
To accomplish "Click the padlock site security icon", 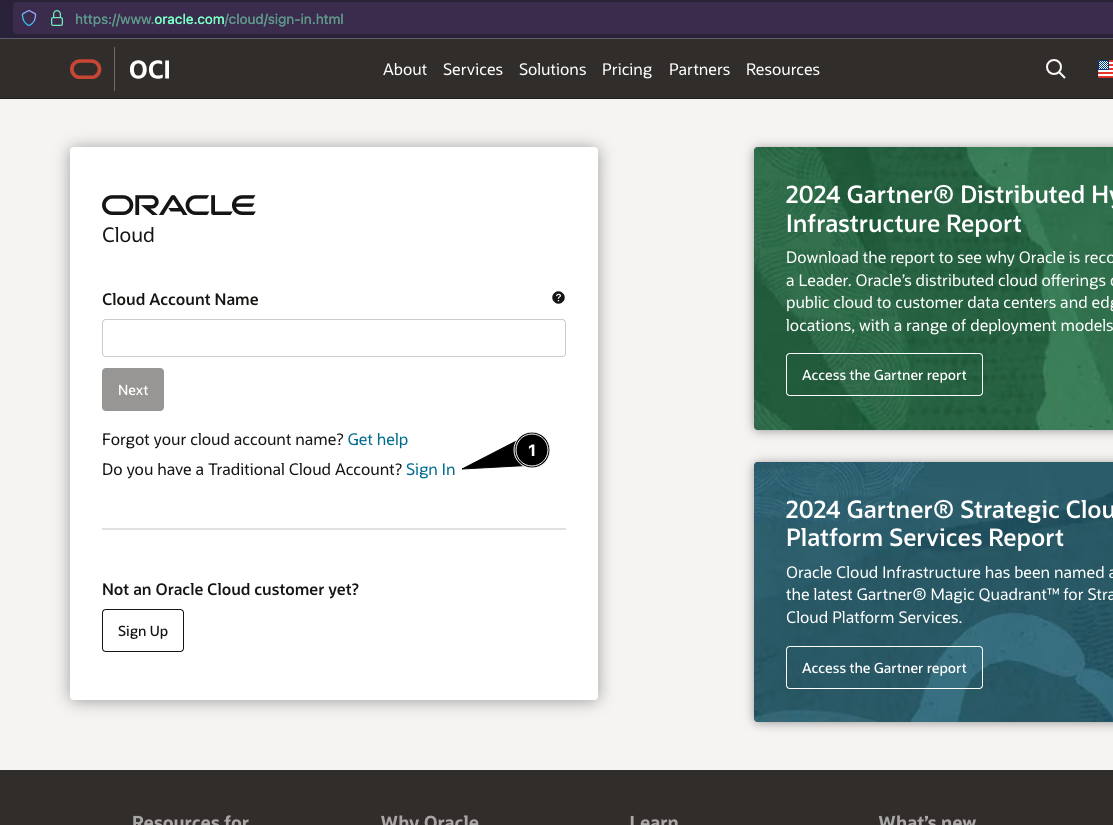I will click(x=57, y=18).
